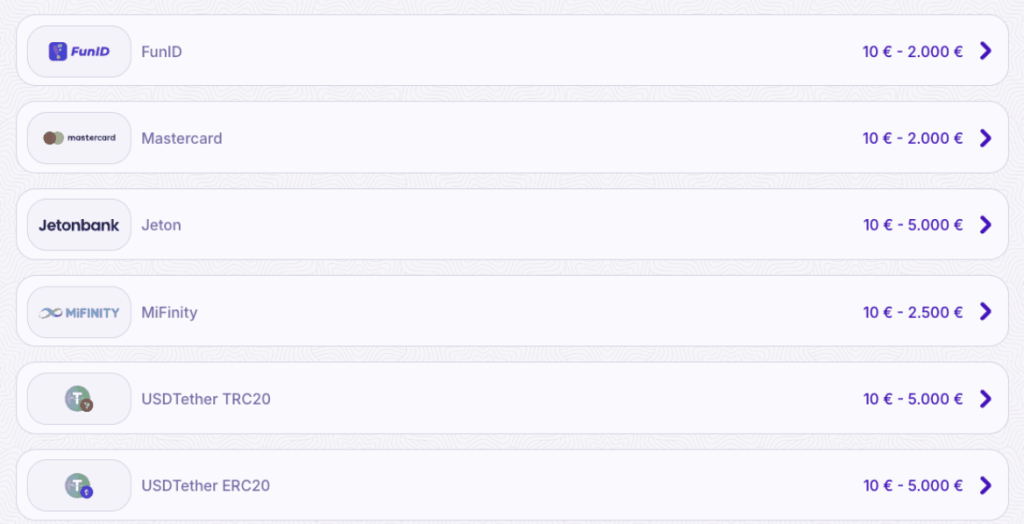Click MiFinity's 10 € - 2.500 € limit
The width and height of the screenshot is (1024, 524).
(913, 312)
